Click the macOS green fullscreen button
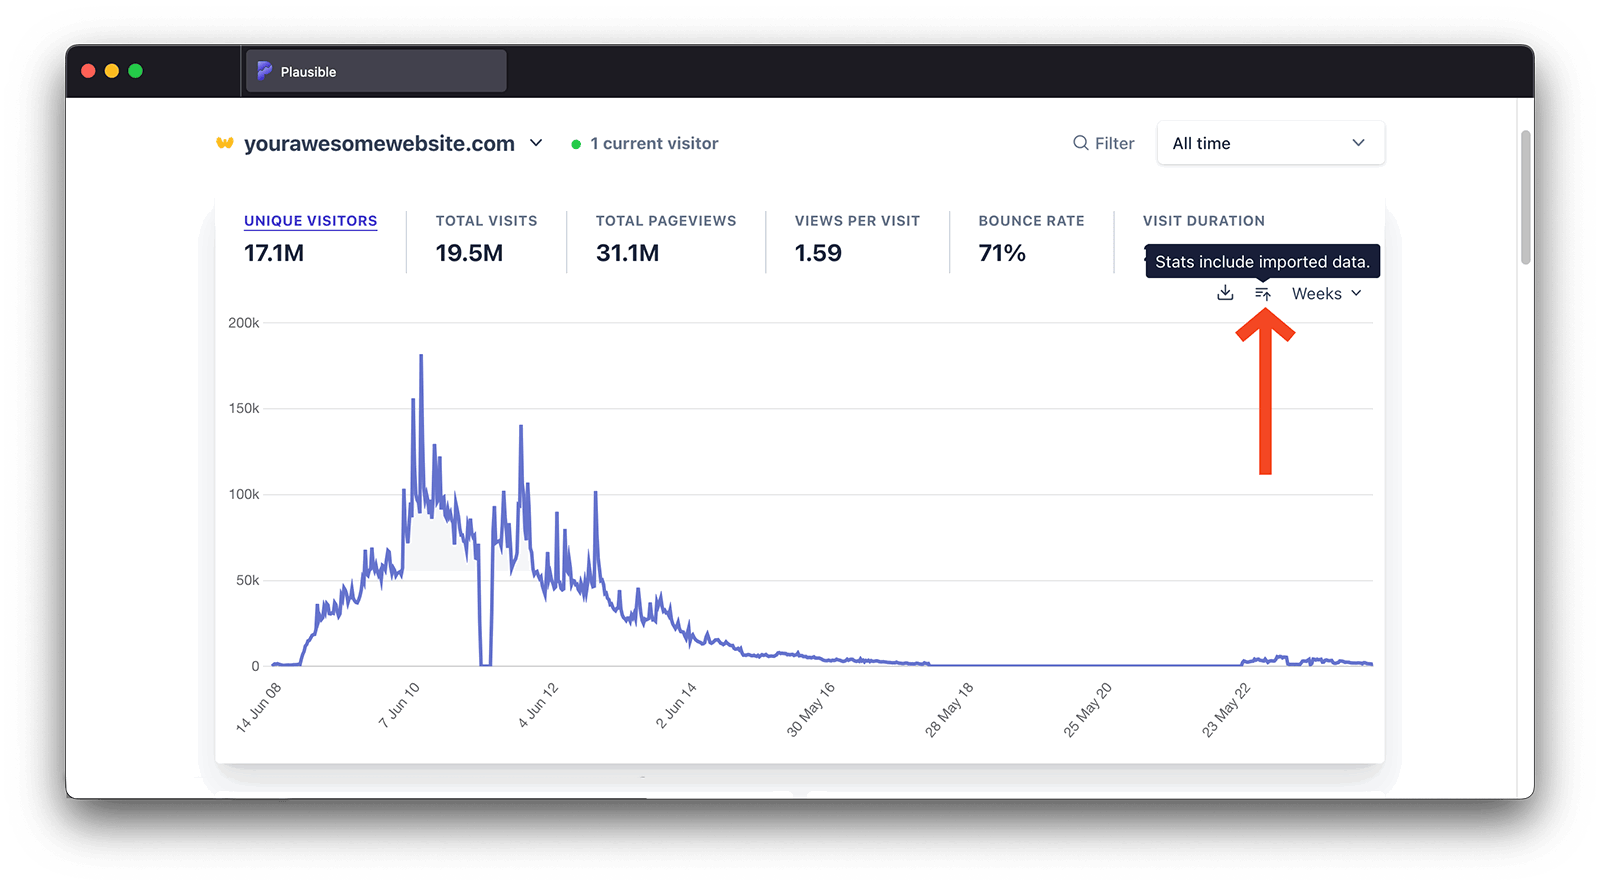 [x=136, y=71]
